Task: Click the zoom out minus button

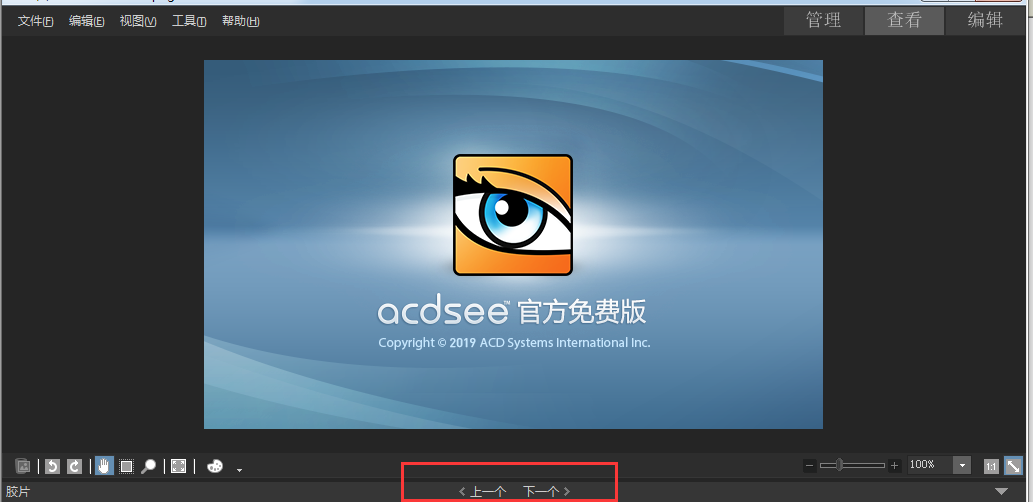Action: pyautogui.click(x=810, y=466)
